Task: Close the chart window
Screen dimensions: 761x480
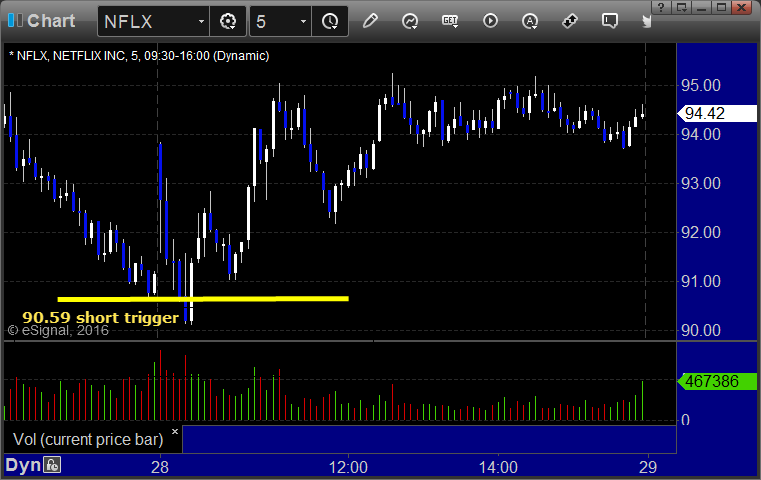Action: (742, 7)
